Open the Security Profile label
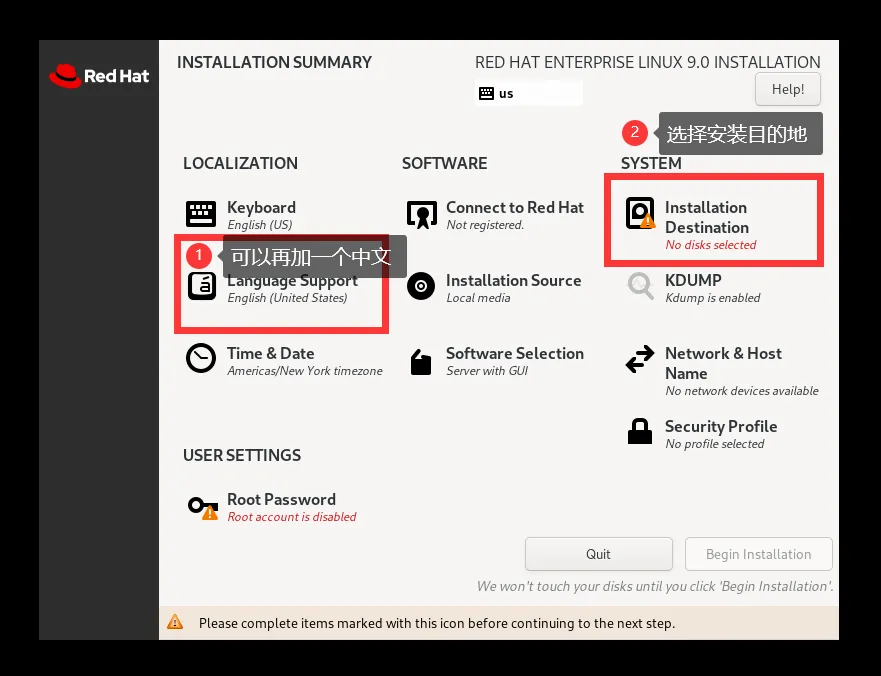The width and height of the screenshot is (881, 676). coord(721,427)
